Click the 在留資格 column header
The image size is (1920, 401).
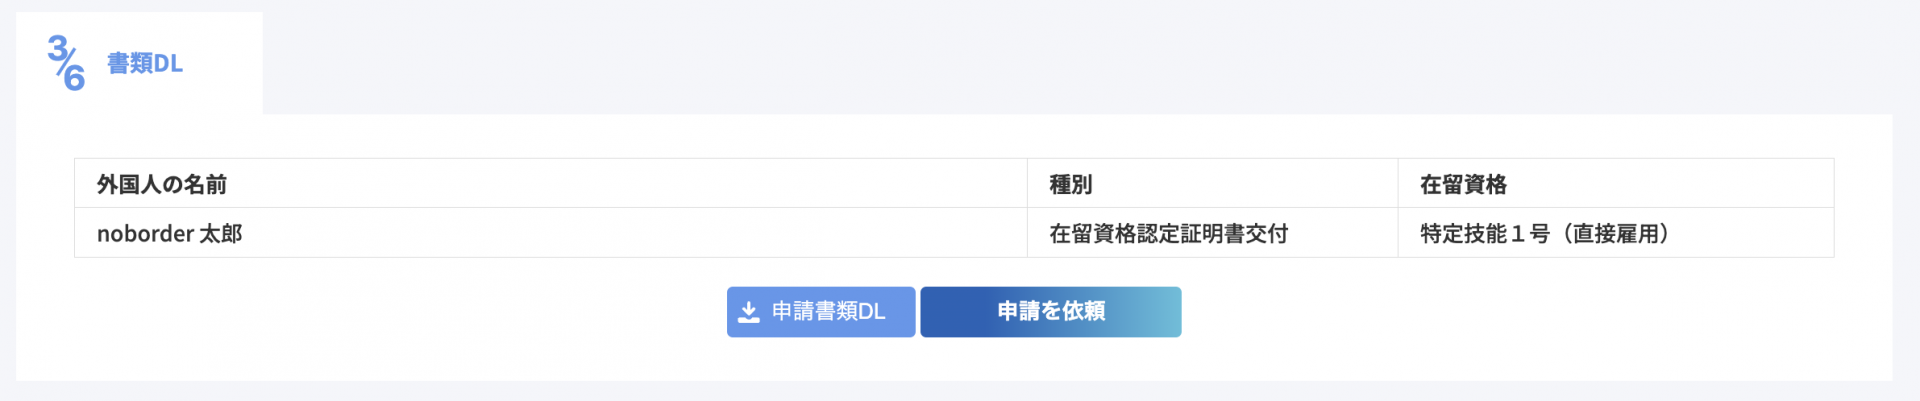click(x=1462, y=184)
